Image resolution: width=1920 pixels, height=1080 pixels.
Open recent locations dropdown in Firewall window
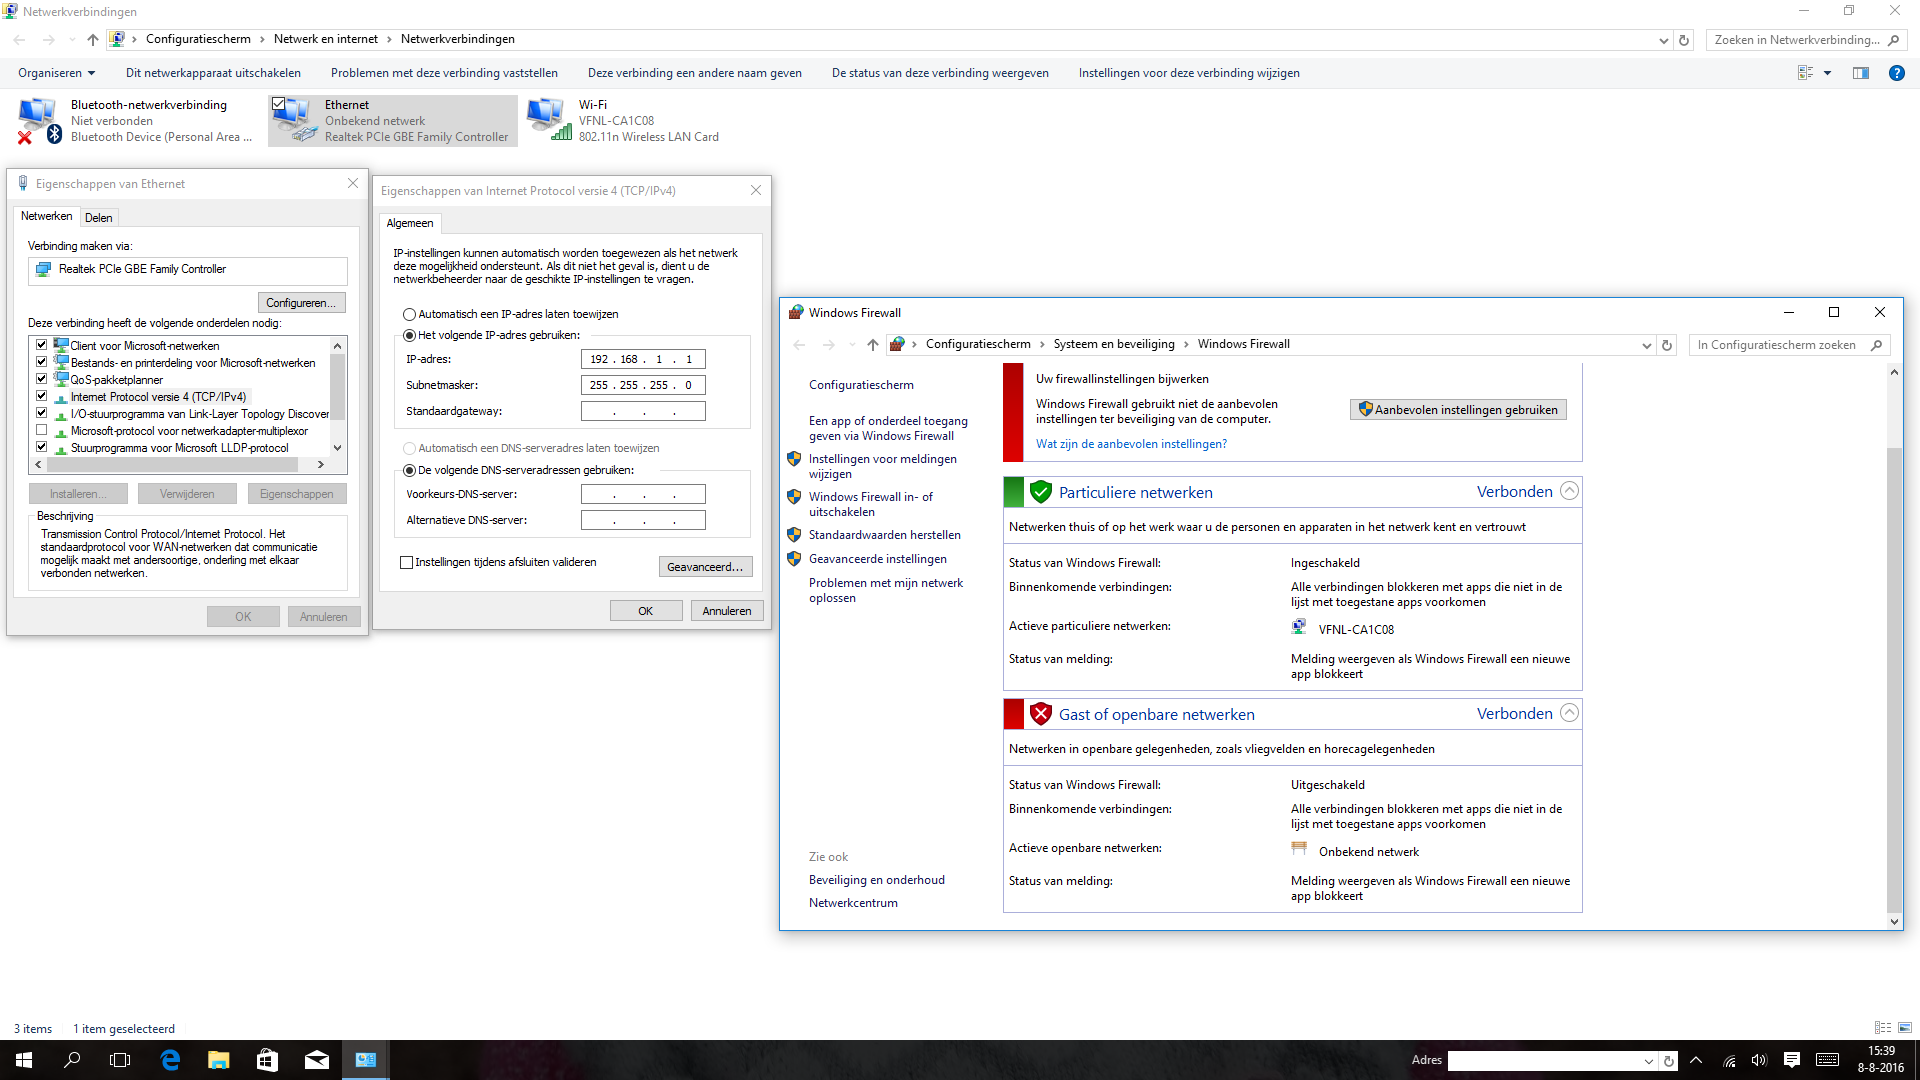point(852,345)
